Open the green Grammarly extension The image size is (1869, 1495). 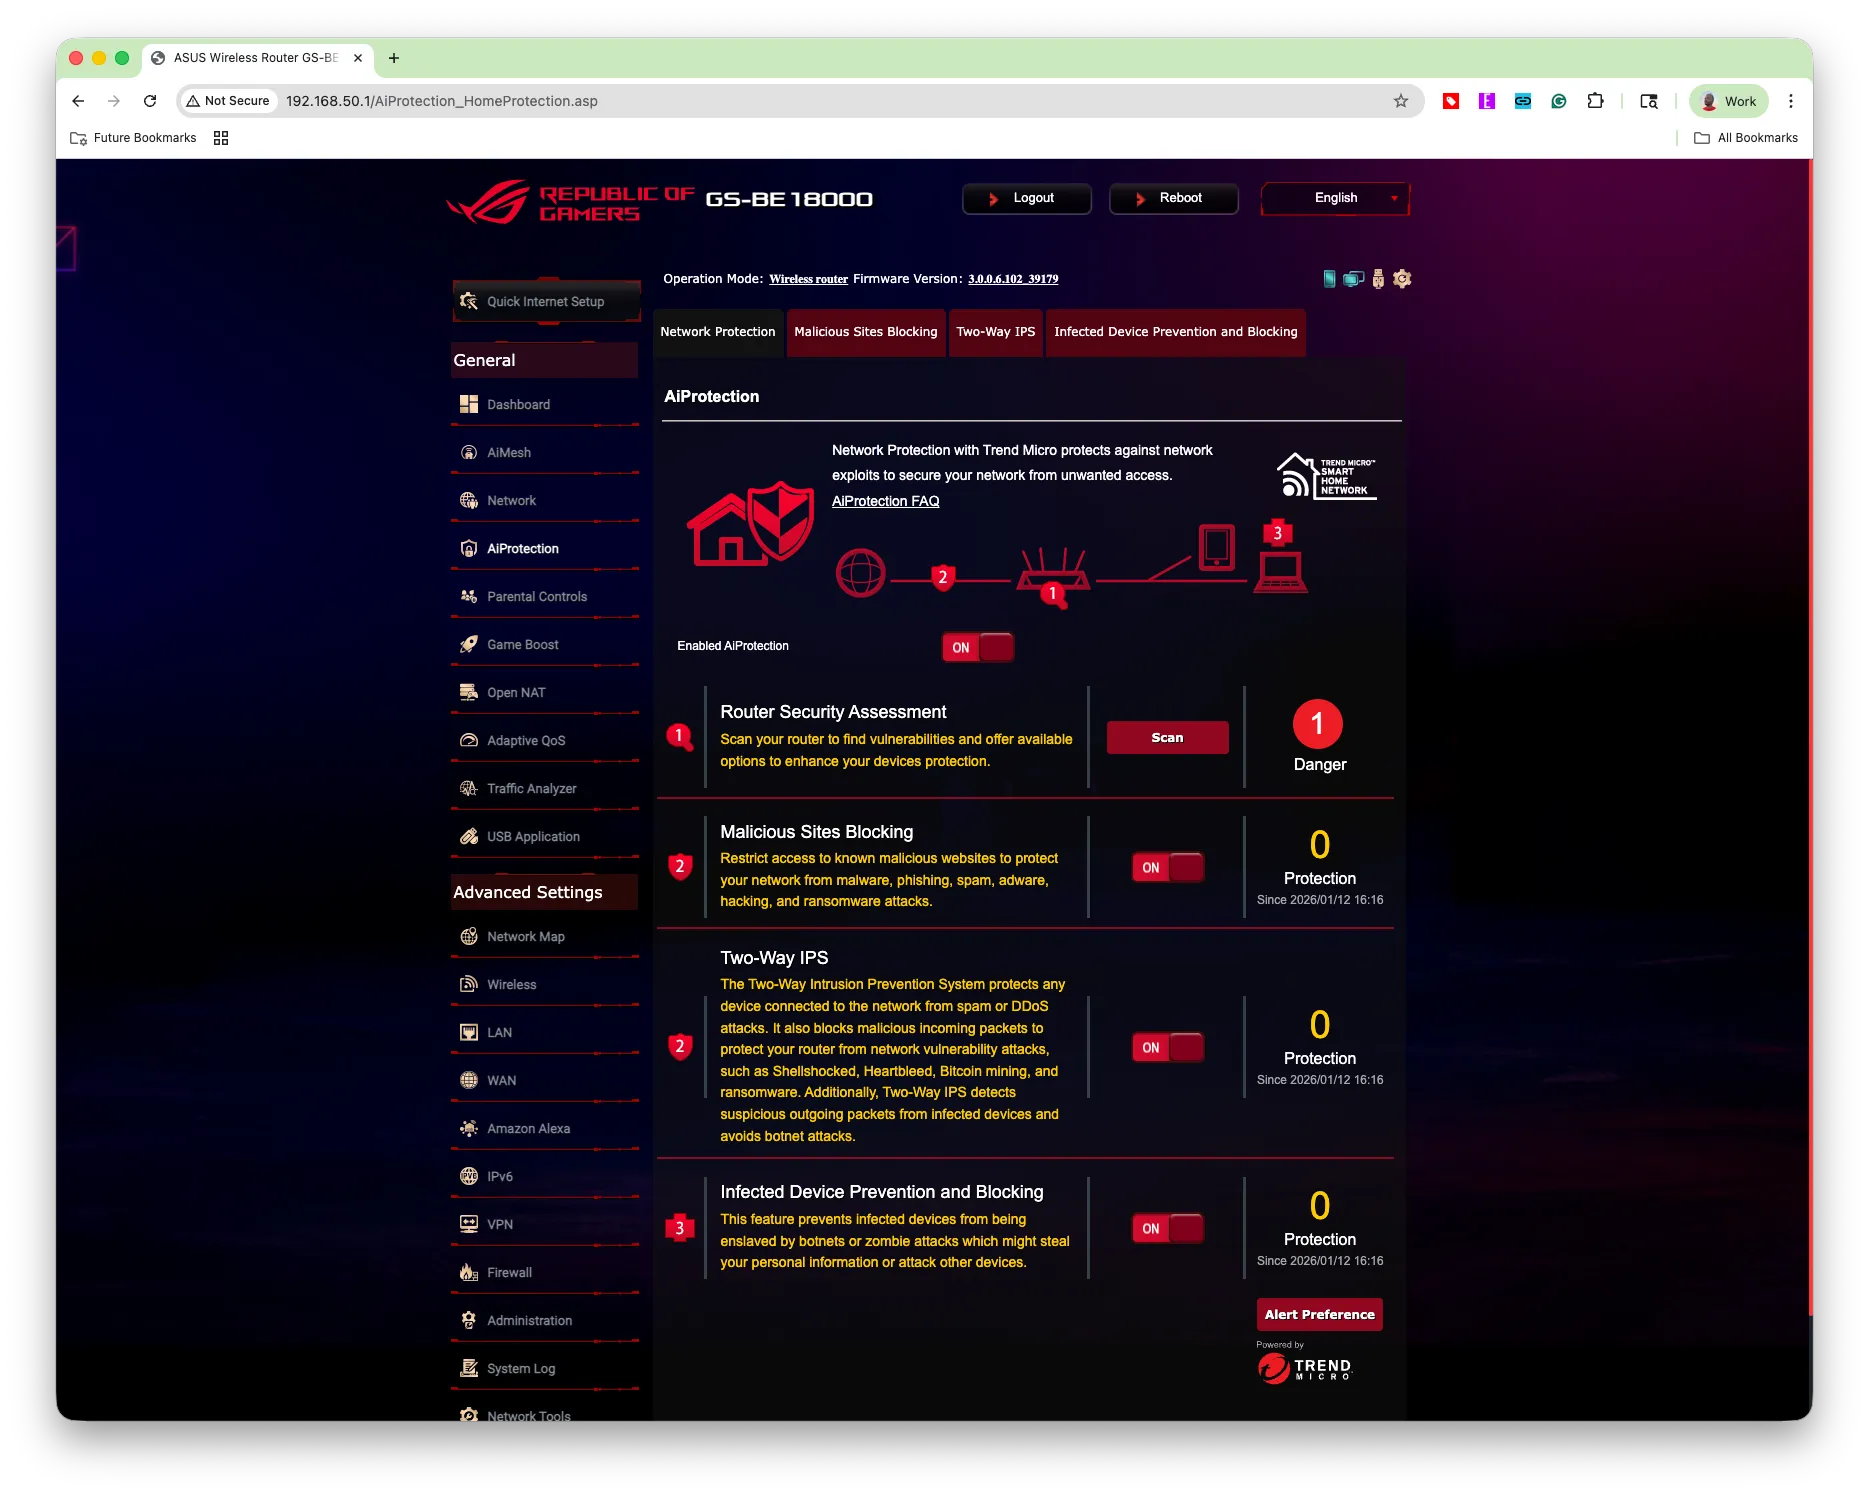point(1559,101)
